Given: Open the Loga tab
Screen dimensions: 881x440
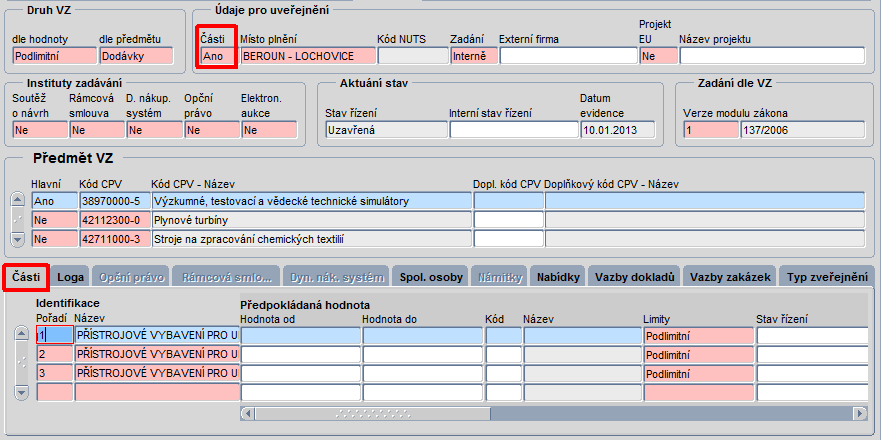Looking at the screenshot, I should [x=71, y=277].
